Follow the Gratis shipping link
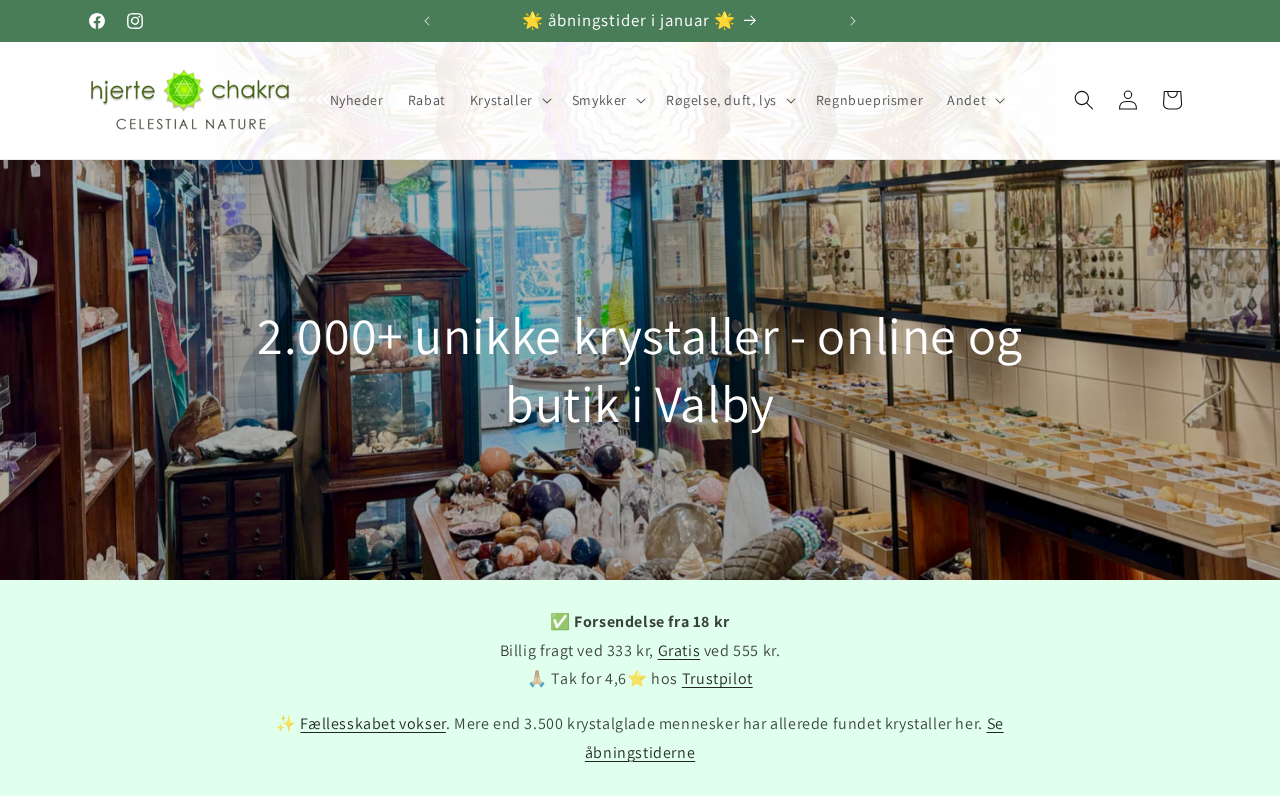 click(679, 651)
